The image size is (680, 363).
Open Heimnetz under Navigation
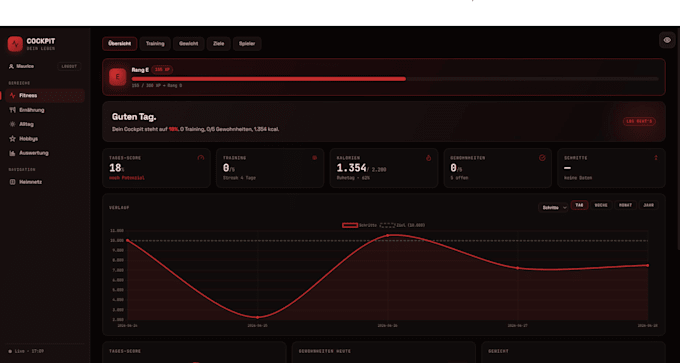tap(45, 182)
